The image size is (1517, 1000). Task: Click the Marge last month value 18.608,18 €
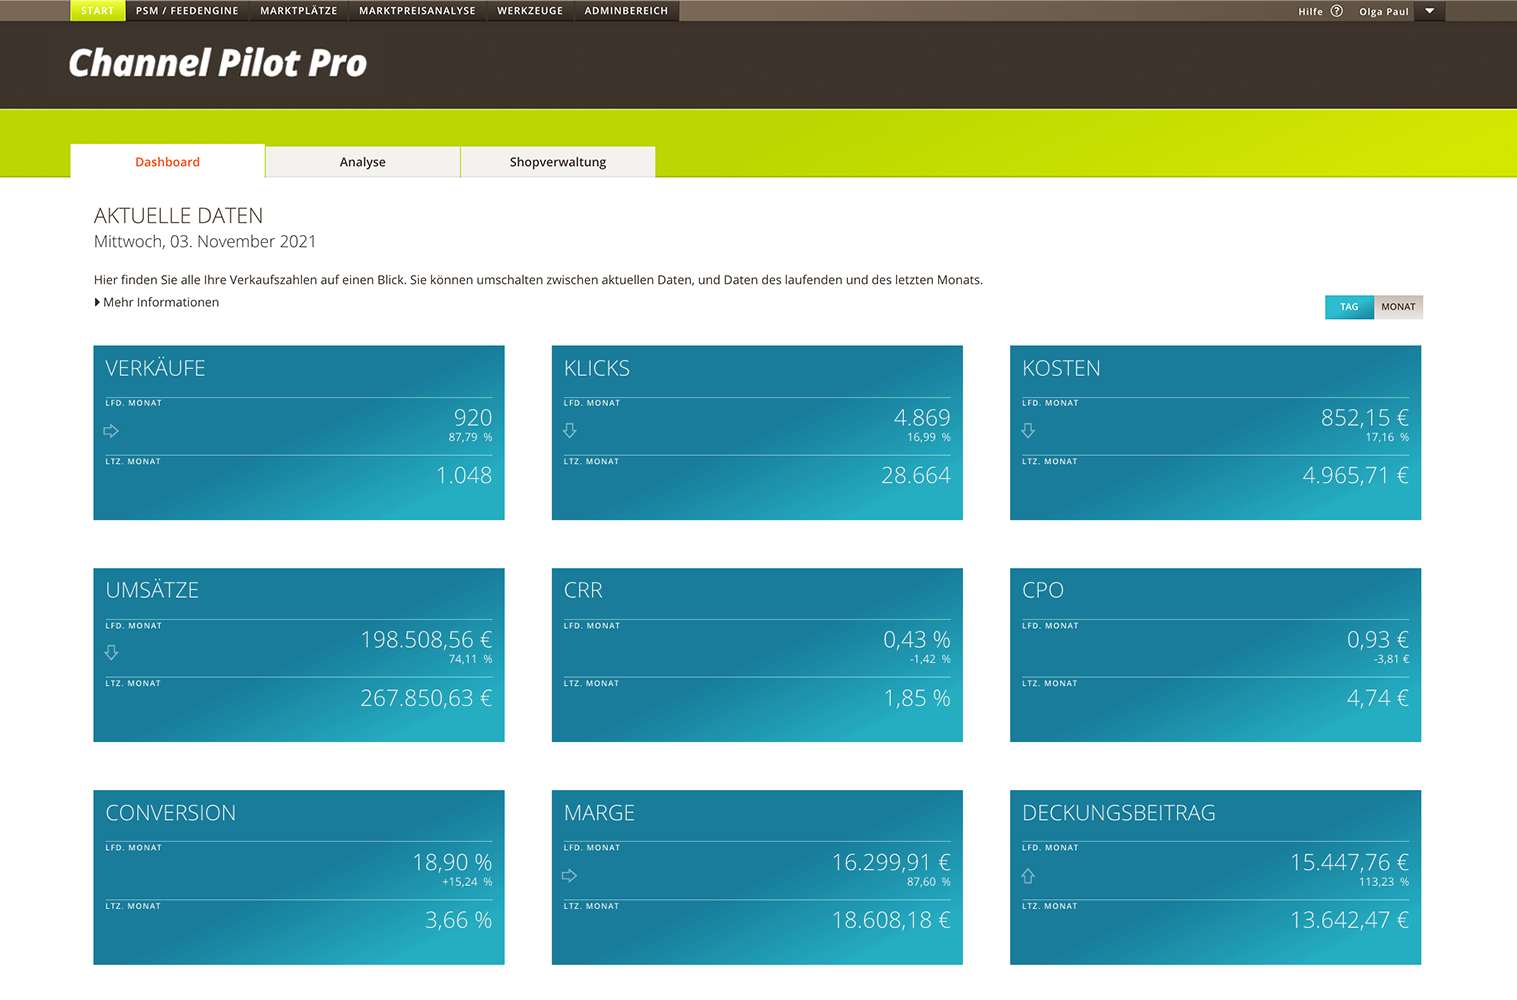(891, 920)
